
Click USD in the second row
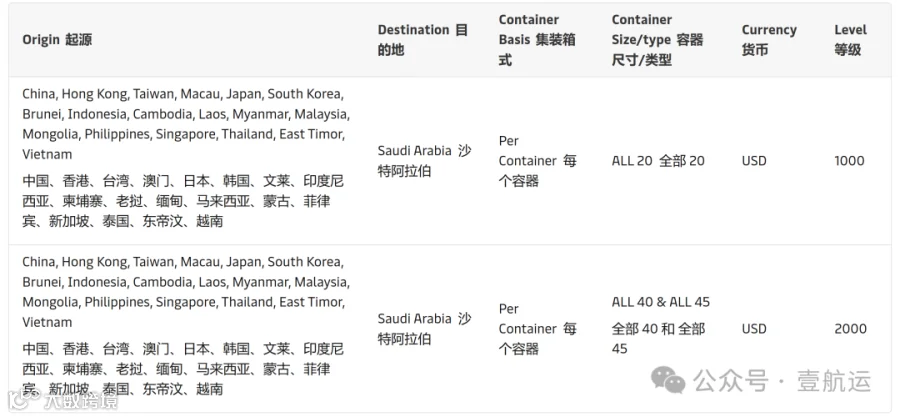point(754,329)
